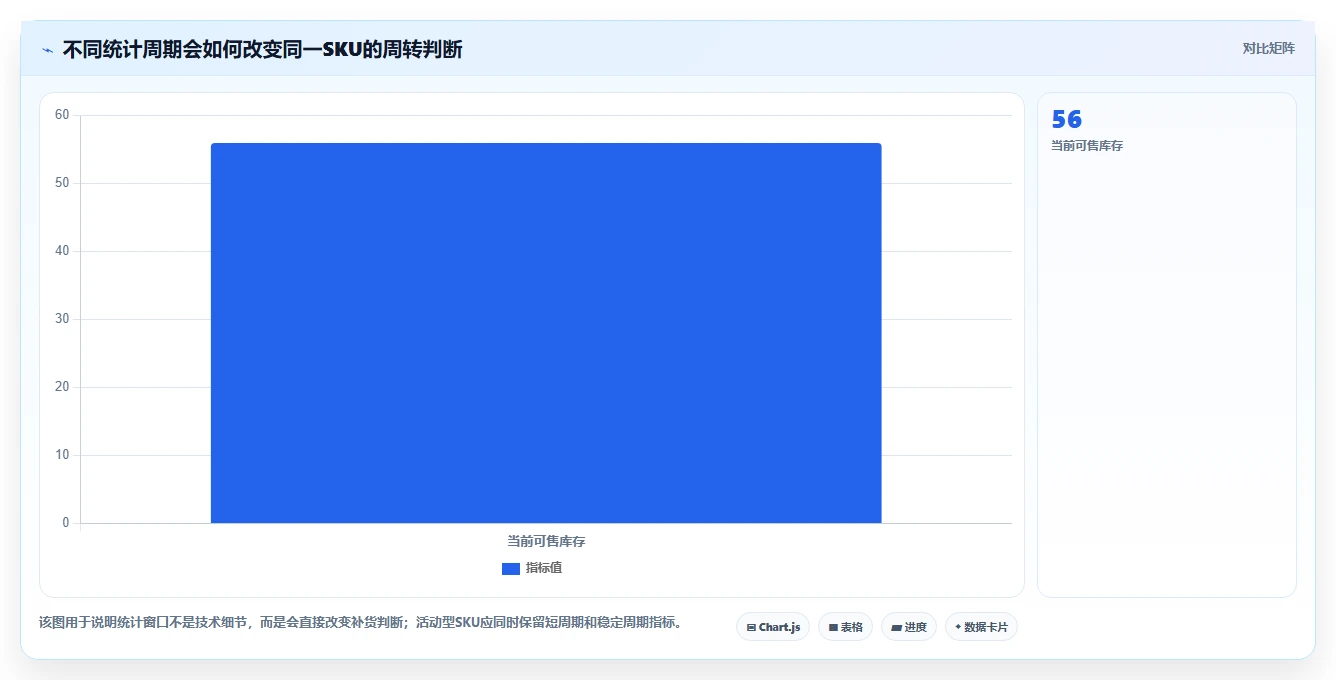Viewport: 1336px width, 680px height.
Task: Click the description text starting 该图用于说明
Action: pyautogui.click(x=361, y=622)
